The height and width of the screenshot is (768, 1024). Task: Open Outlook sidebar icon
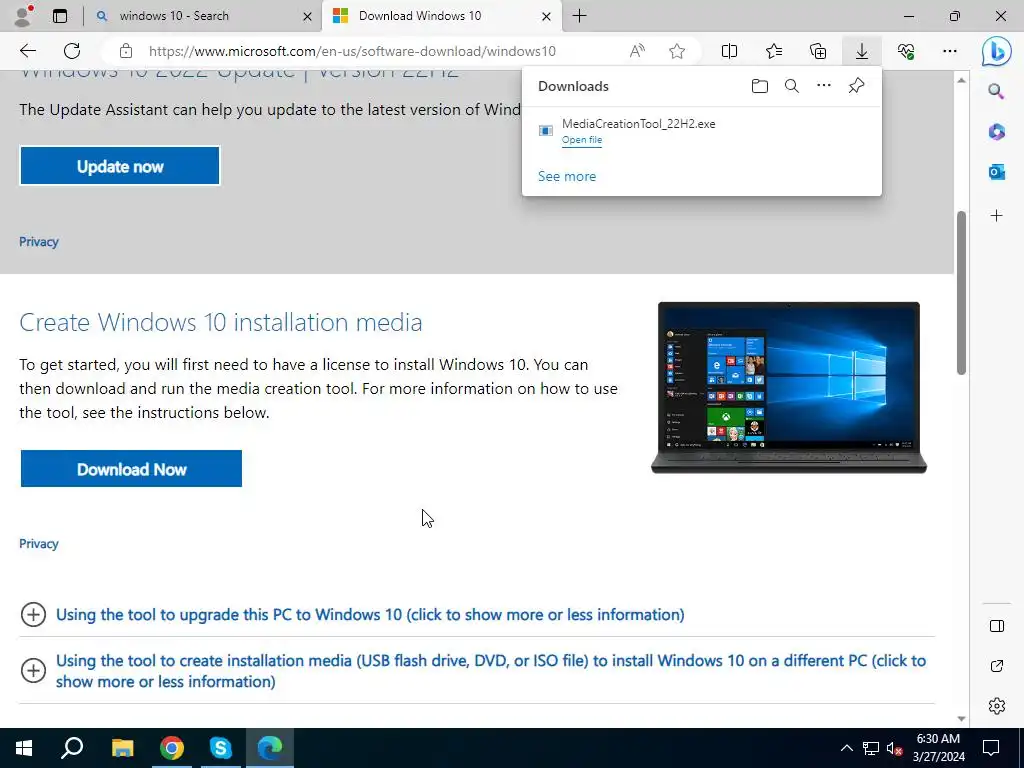pyautogui.click(x=996, y=172)
